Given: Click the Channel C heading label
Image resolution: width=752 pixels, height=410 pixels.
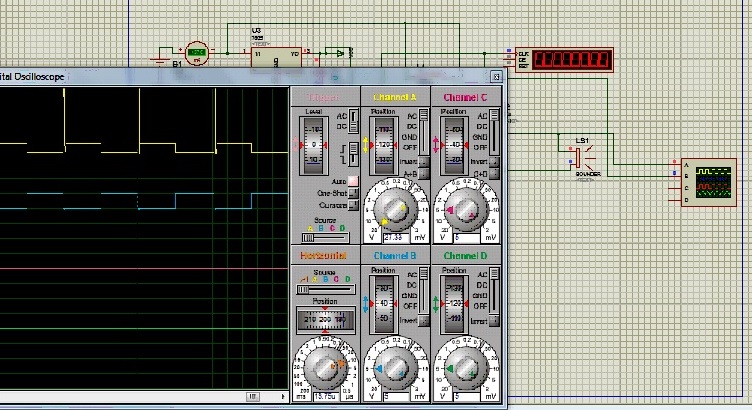Looking at the screenshot, I should [x=465, y=97].
